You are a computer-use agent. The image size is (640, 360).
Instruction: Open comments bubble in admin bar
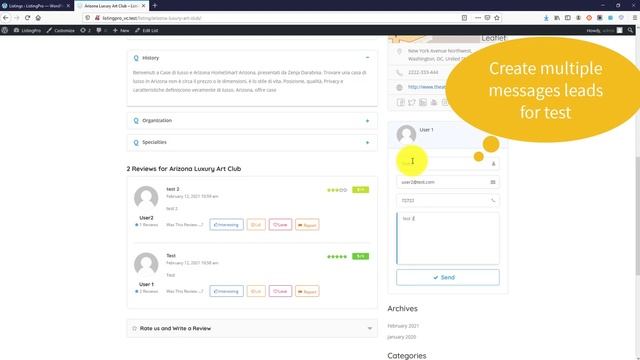pyautogui.click(x=101, y=31)
